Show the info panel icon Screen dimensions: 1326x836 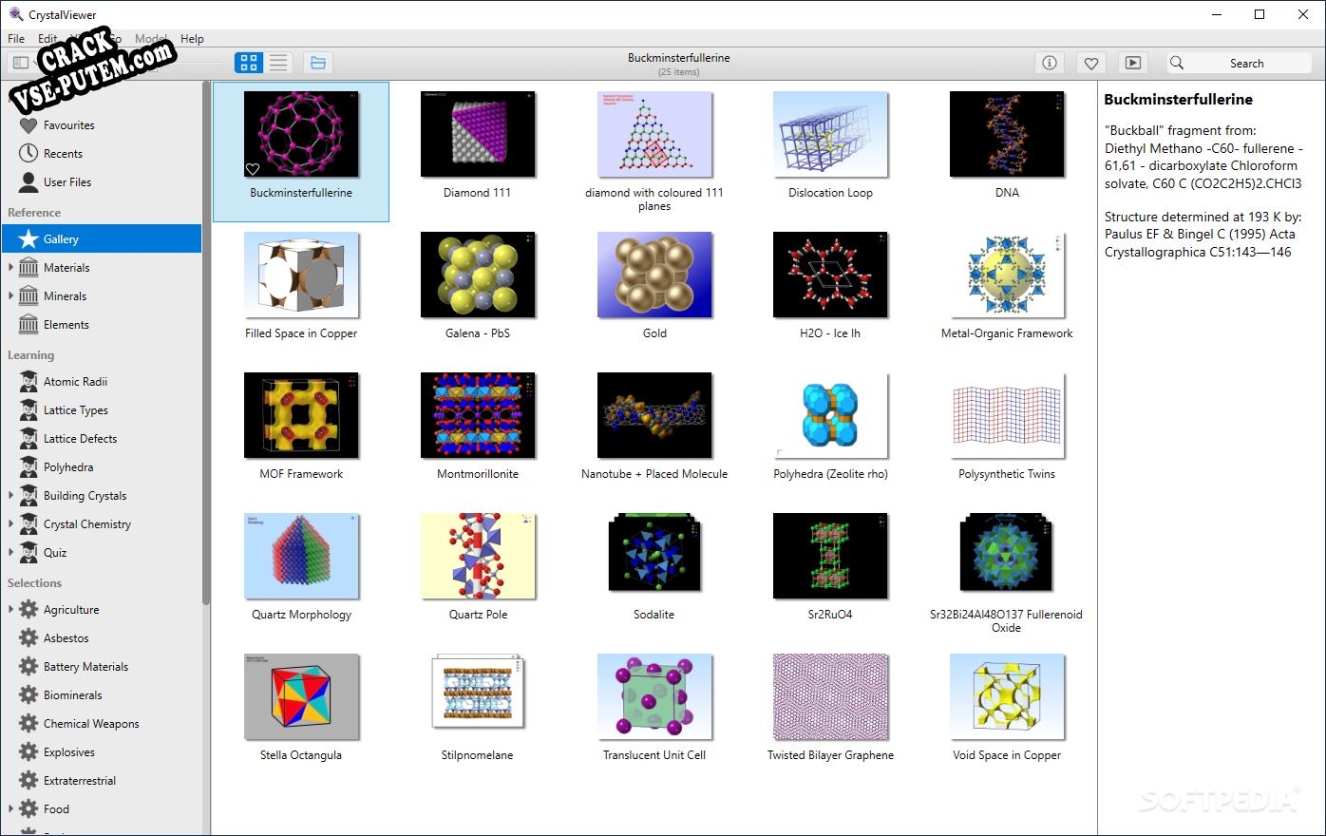pos(1049,63)
